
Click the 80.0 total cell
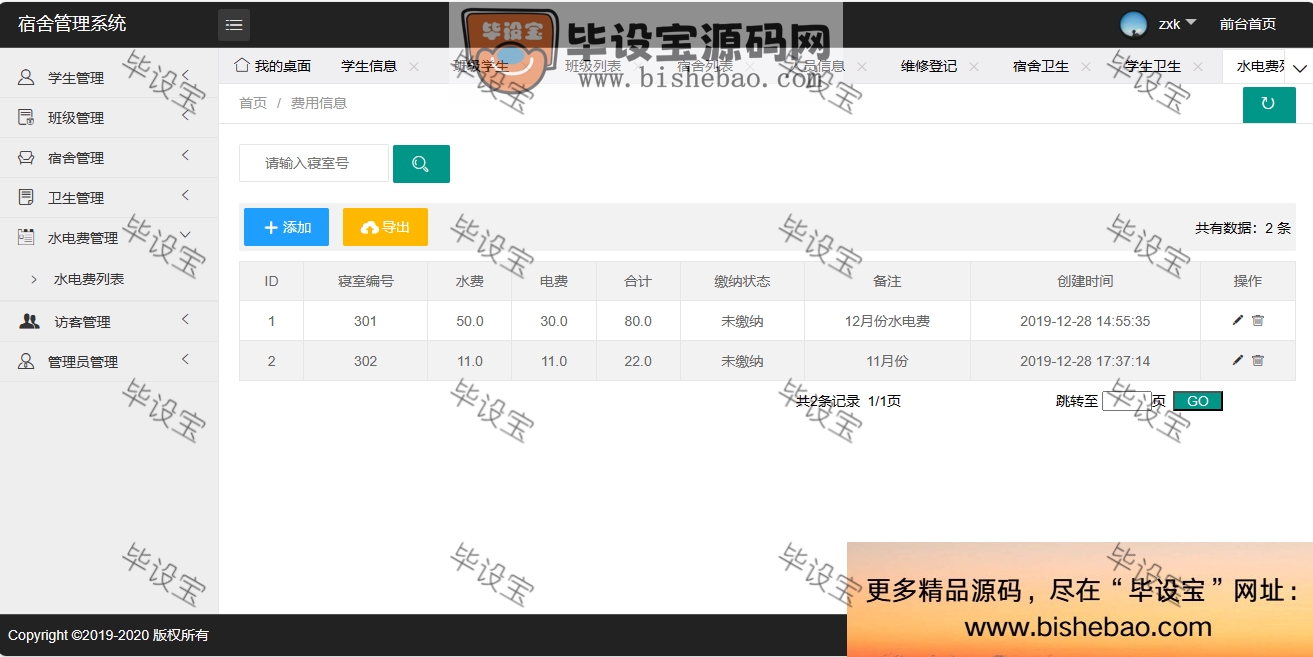point(638,321)
